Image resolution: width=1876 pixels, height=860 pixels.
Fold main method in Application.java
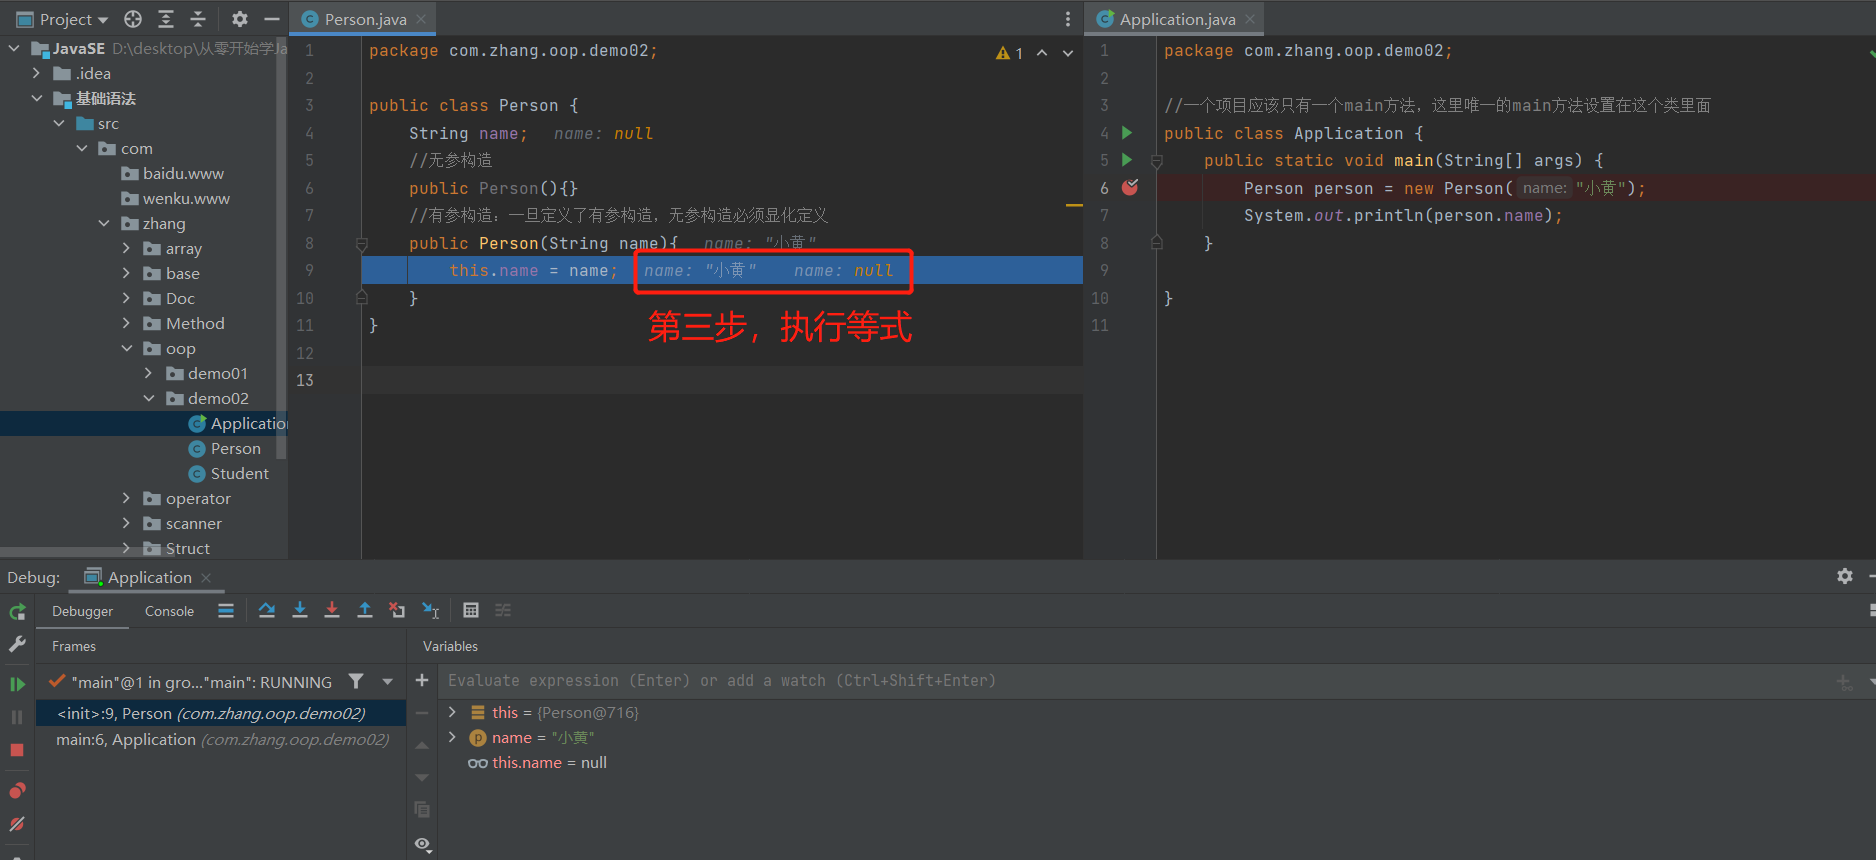[x=1157, y=160]
